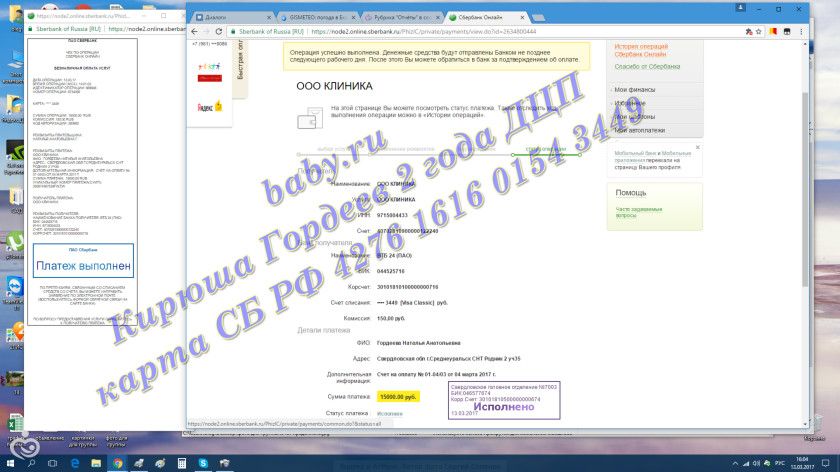The image size is (840, 472).
Task: Close the Сбербанк Онлайн tab
Action: pos(522,18)
